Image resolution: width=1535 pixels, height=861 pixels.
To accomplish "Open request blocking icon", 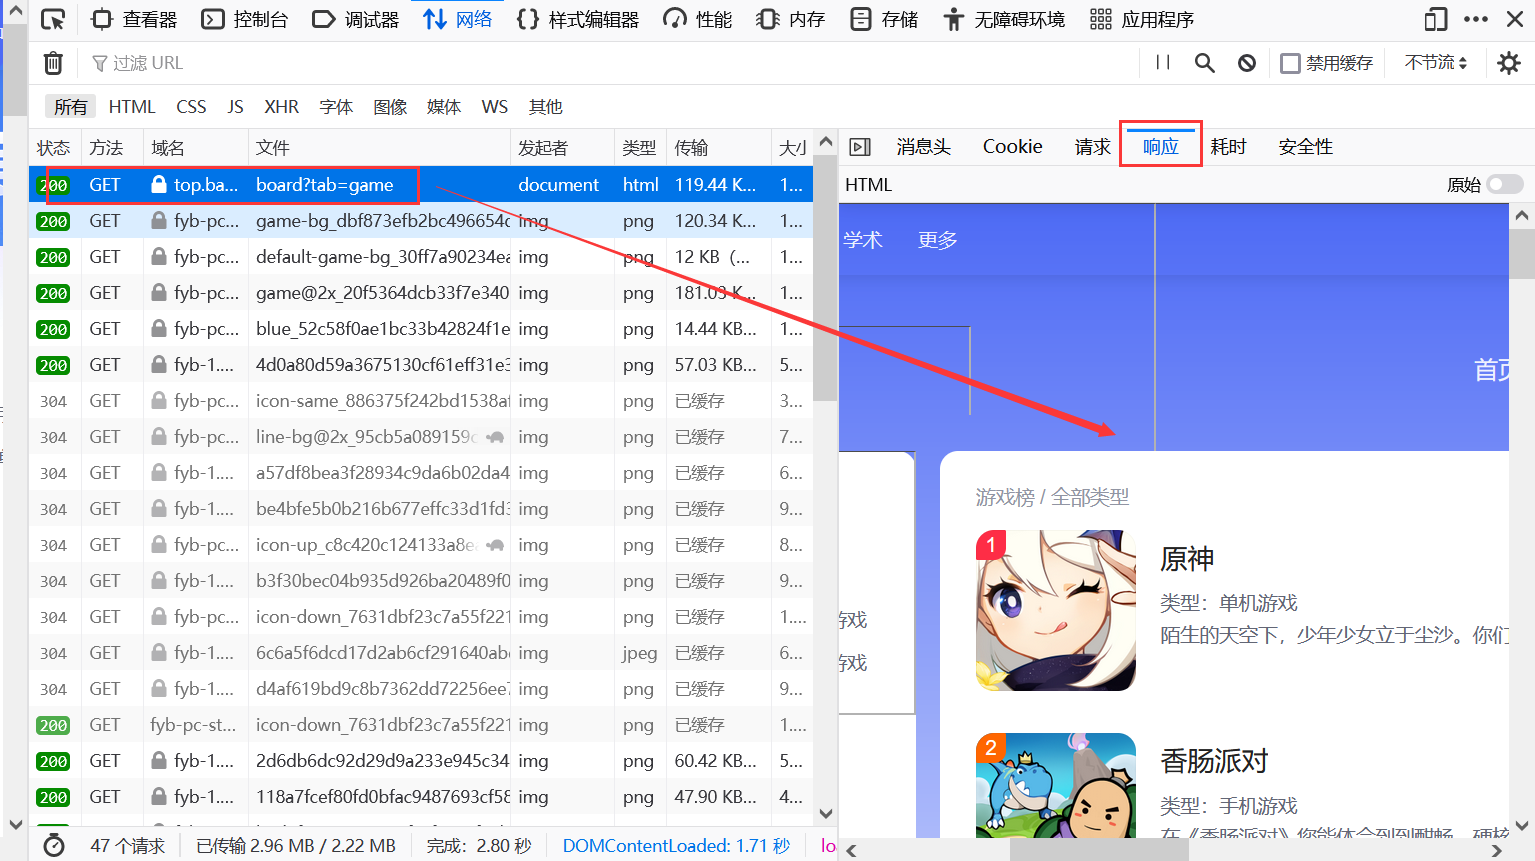I will (1246, 63).
